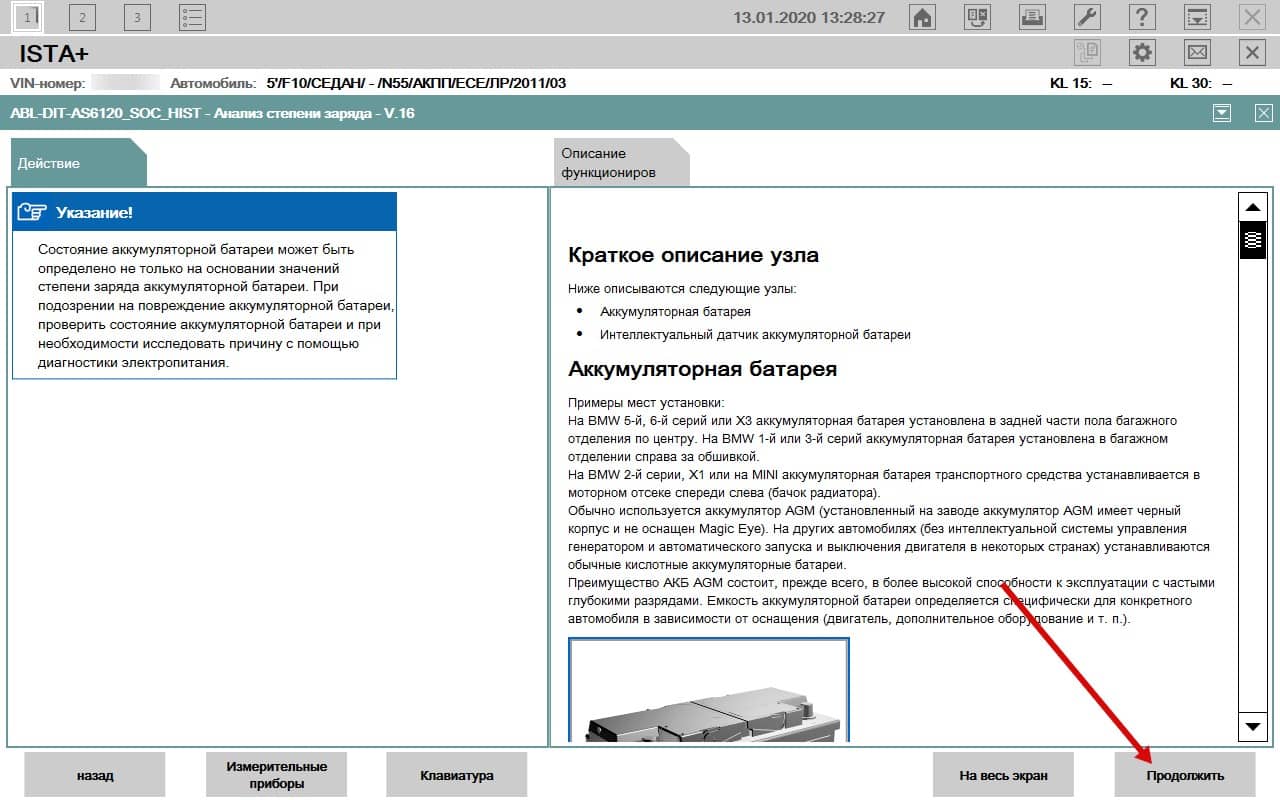Collapse the ABL procedure header dropdown
Screen dimensions: 1280x800
[x=1222, y=113]
